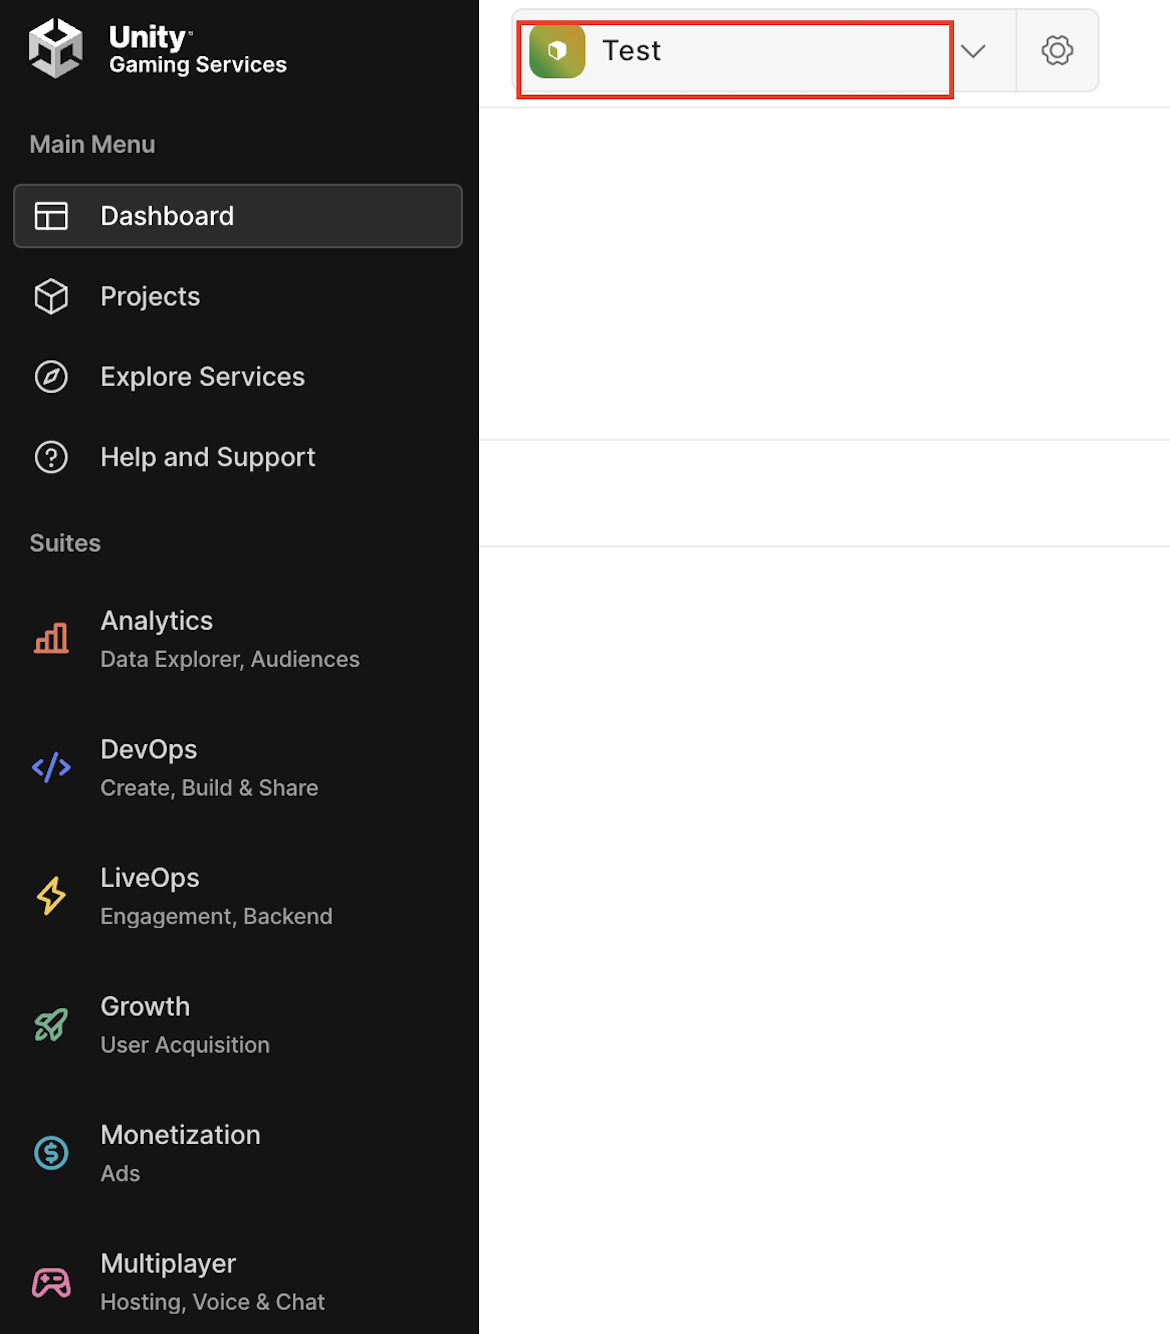Click the 'Main Menu' section heading
Image resolution: width=1170 pixels, height=1334 pixels.
click(x=92, y=144)
